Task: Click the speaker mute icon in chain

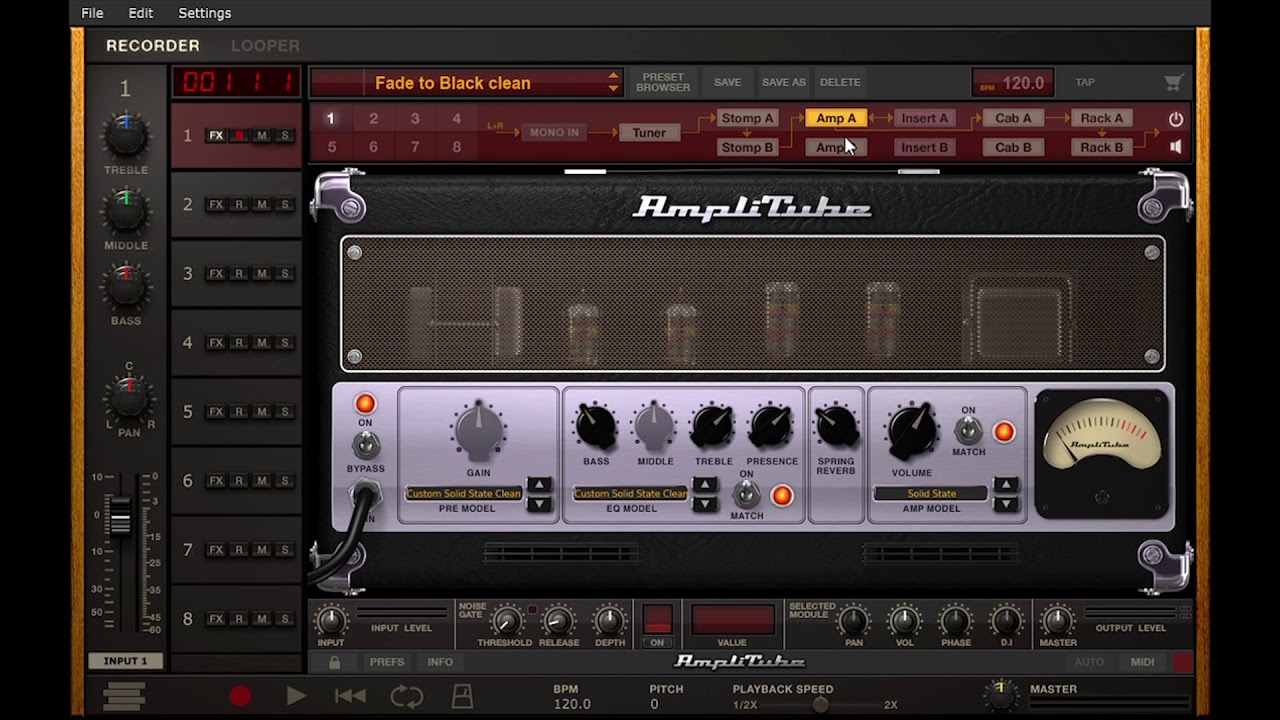Action: pos(1176,147)
